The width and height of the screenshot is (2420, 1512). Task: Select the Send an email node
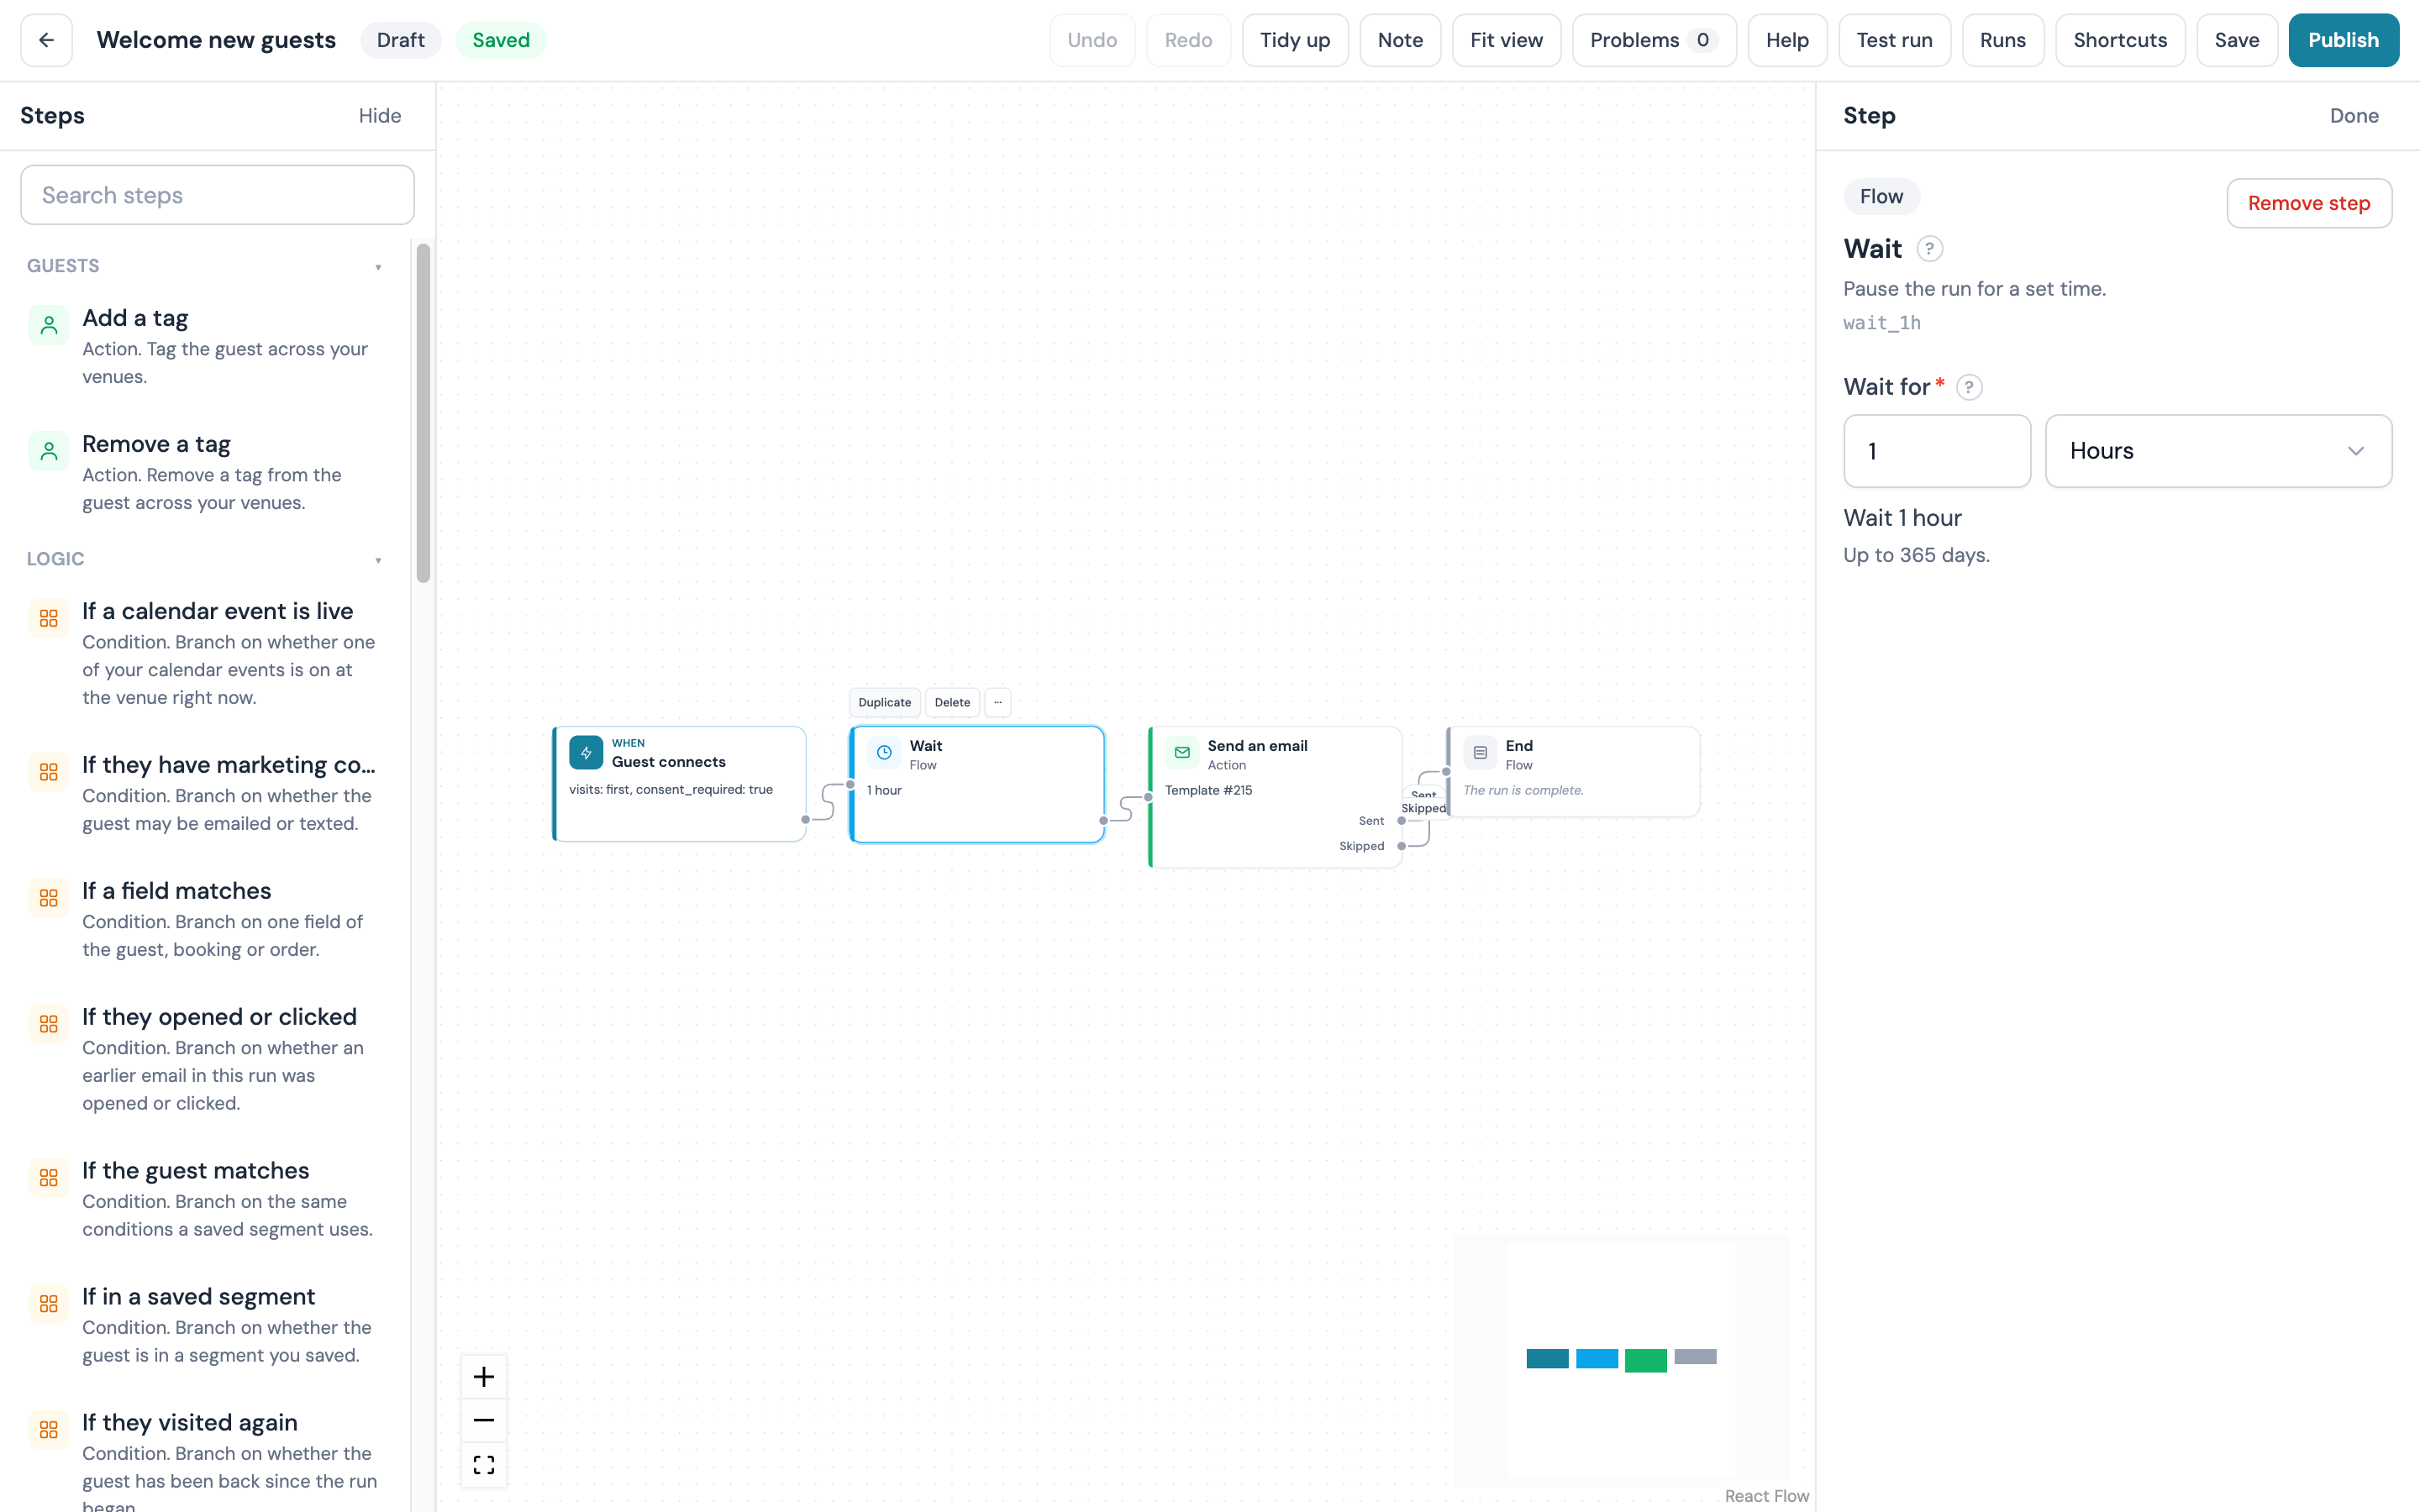(x=1275, y=797)
